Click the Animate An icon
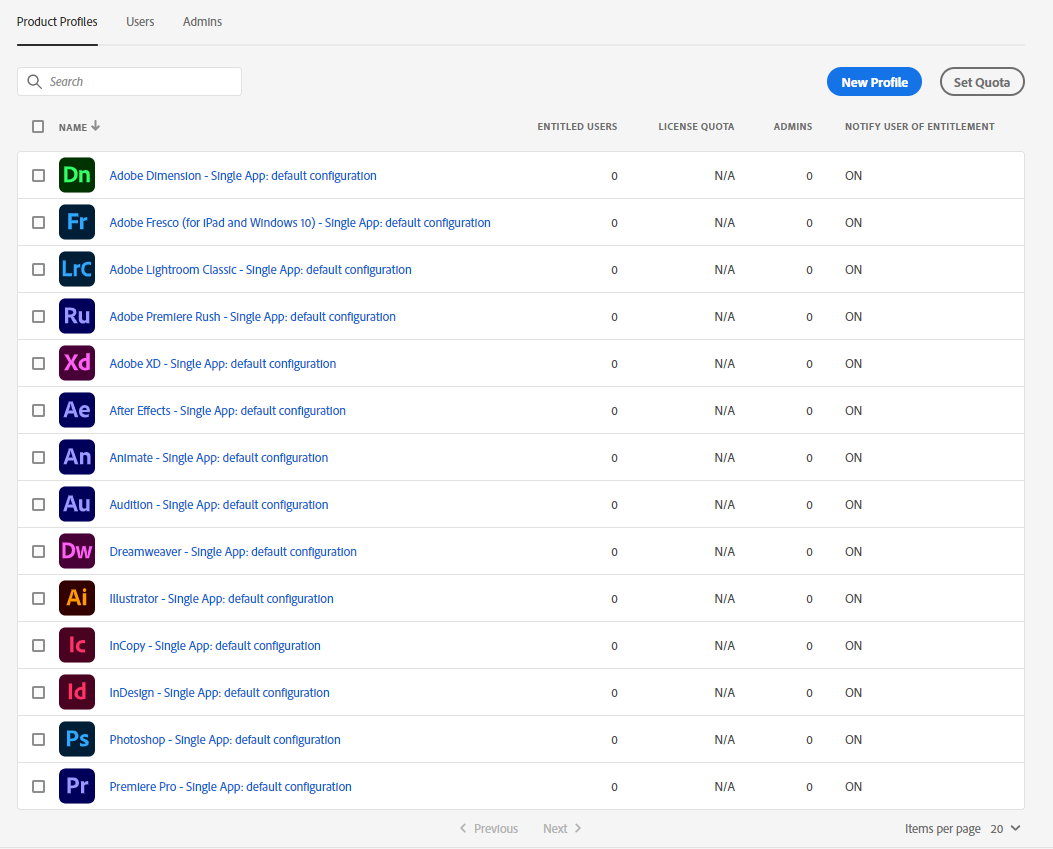Screen dimensions: 1053x849 click(x=77, y=457)
